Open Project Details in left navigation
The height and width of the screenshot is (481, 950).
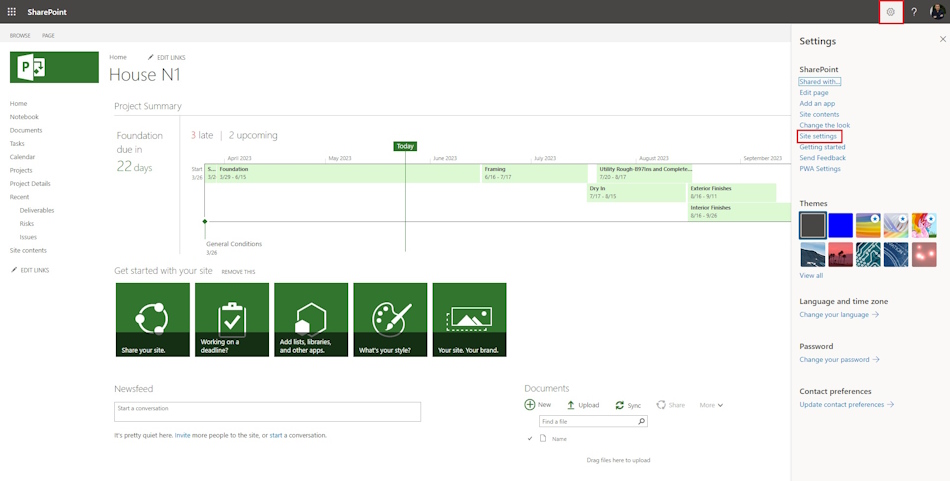(x=30, y=184)
